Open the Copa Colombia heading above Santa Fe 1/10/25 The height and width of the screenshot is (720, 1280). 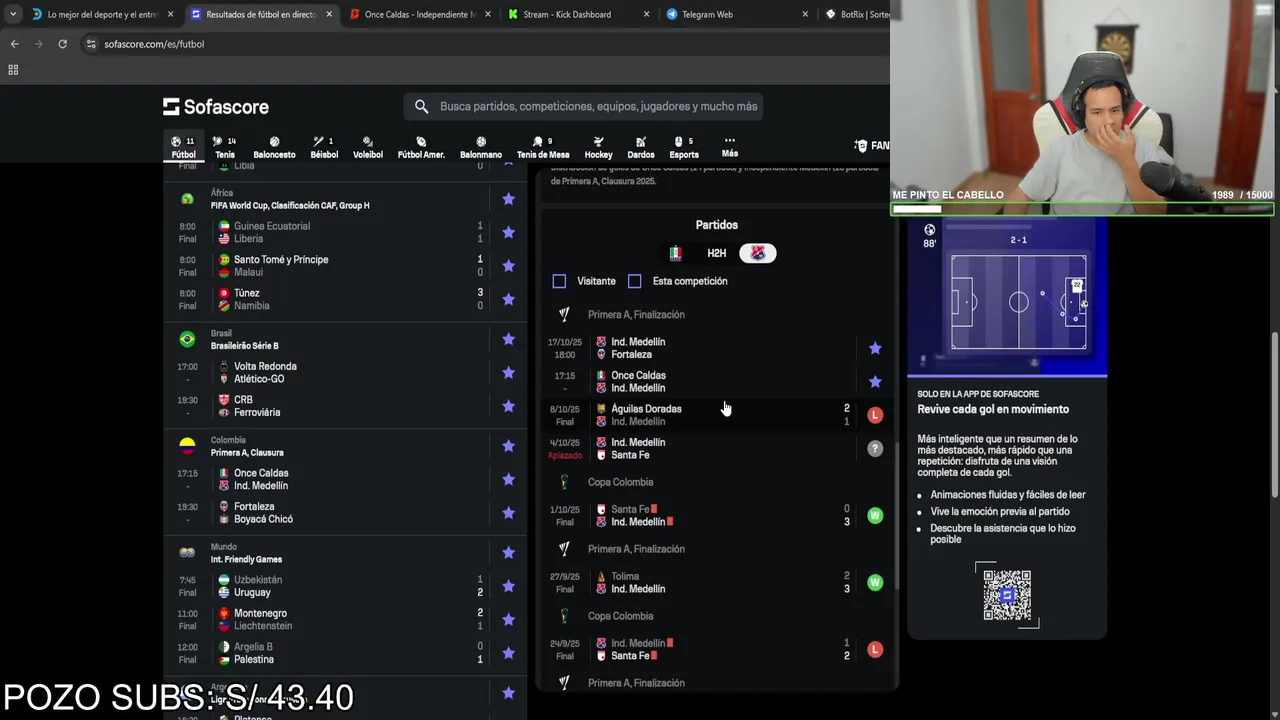pos(620,482)
